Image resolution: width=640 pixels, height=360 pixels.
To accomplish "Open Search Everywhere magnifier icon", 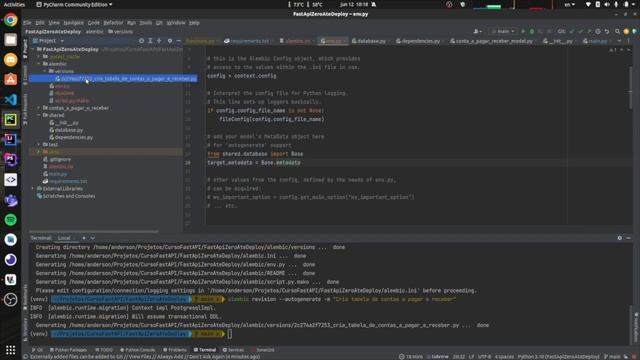I will click(618, 31).
